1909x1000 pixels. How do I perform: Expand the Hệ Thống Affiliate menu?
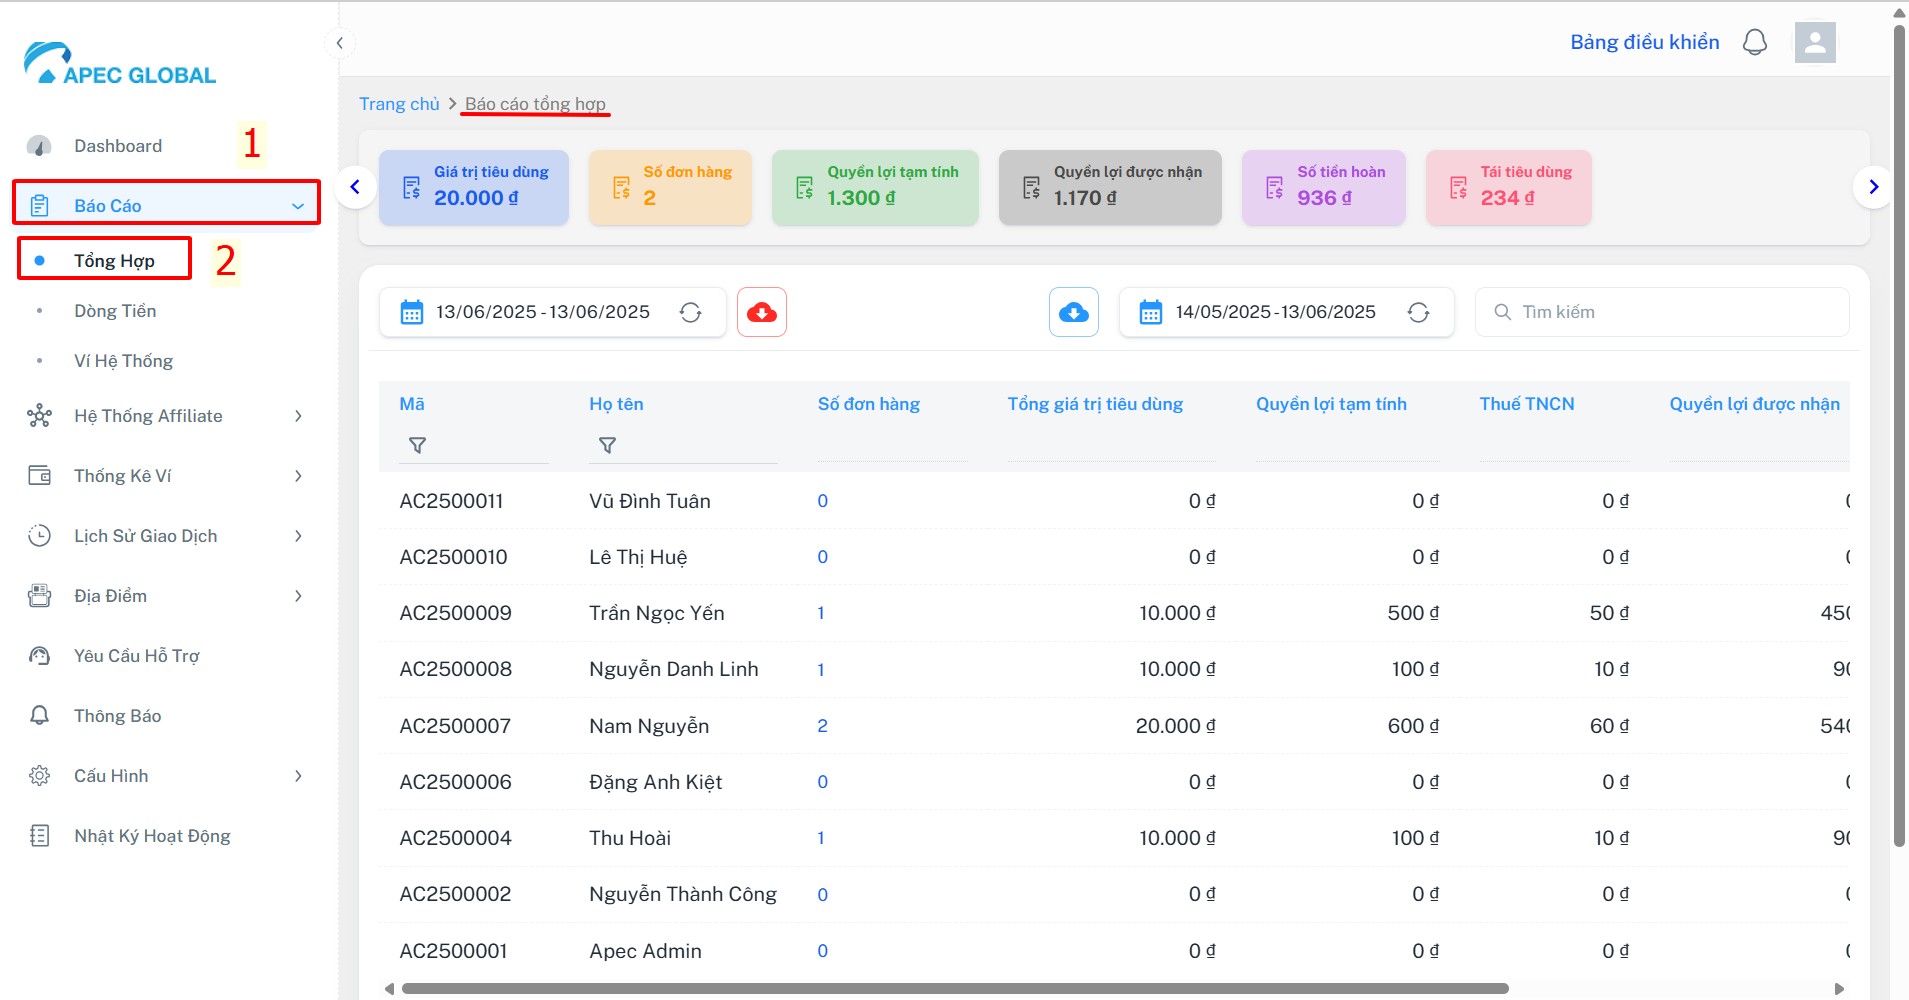tap(167, 416)
